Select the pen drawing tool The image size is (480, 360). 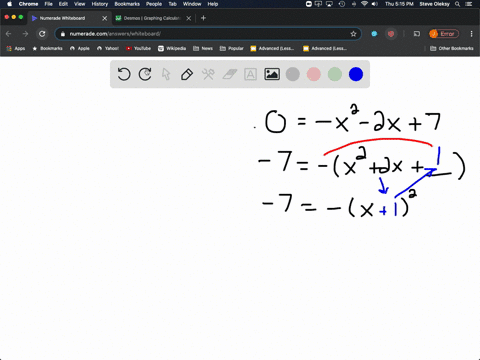pos(187,74)
